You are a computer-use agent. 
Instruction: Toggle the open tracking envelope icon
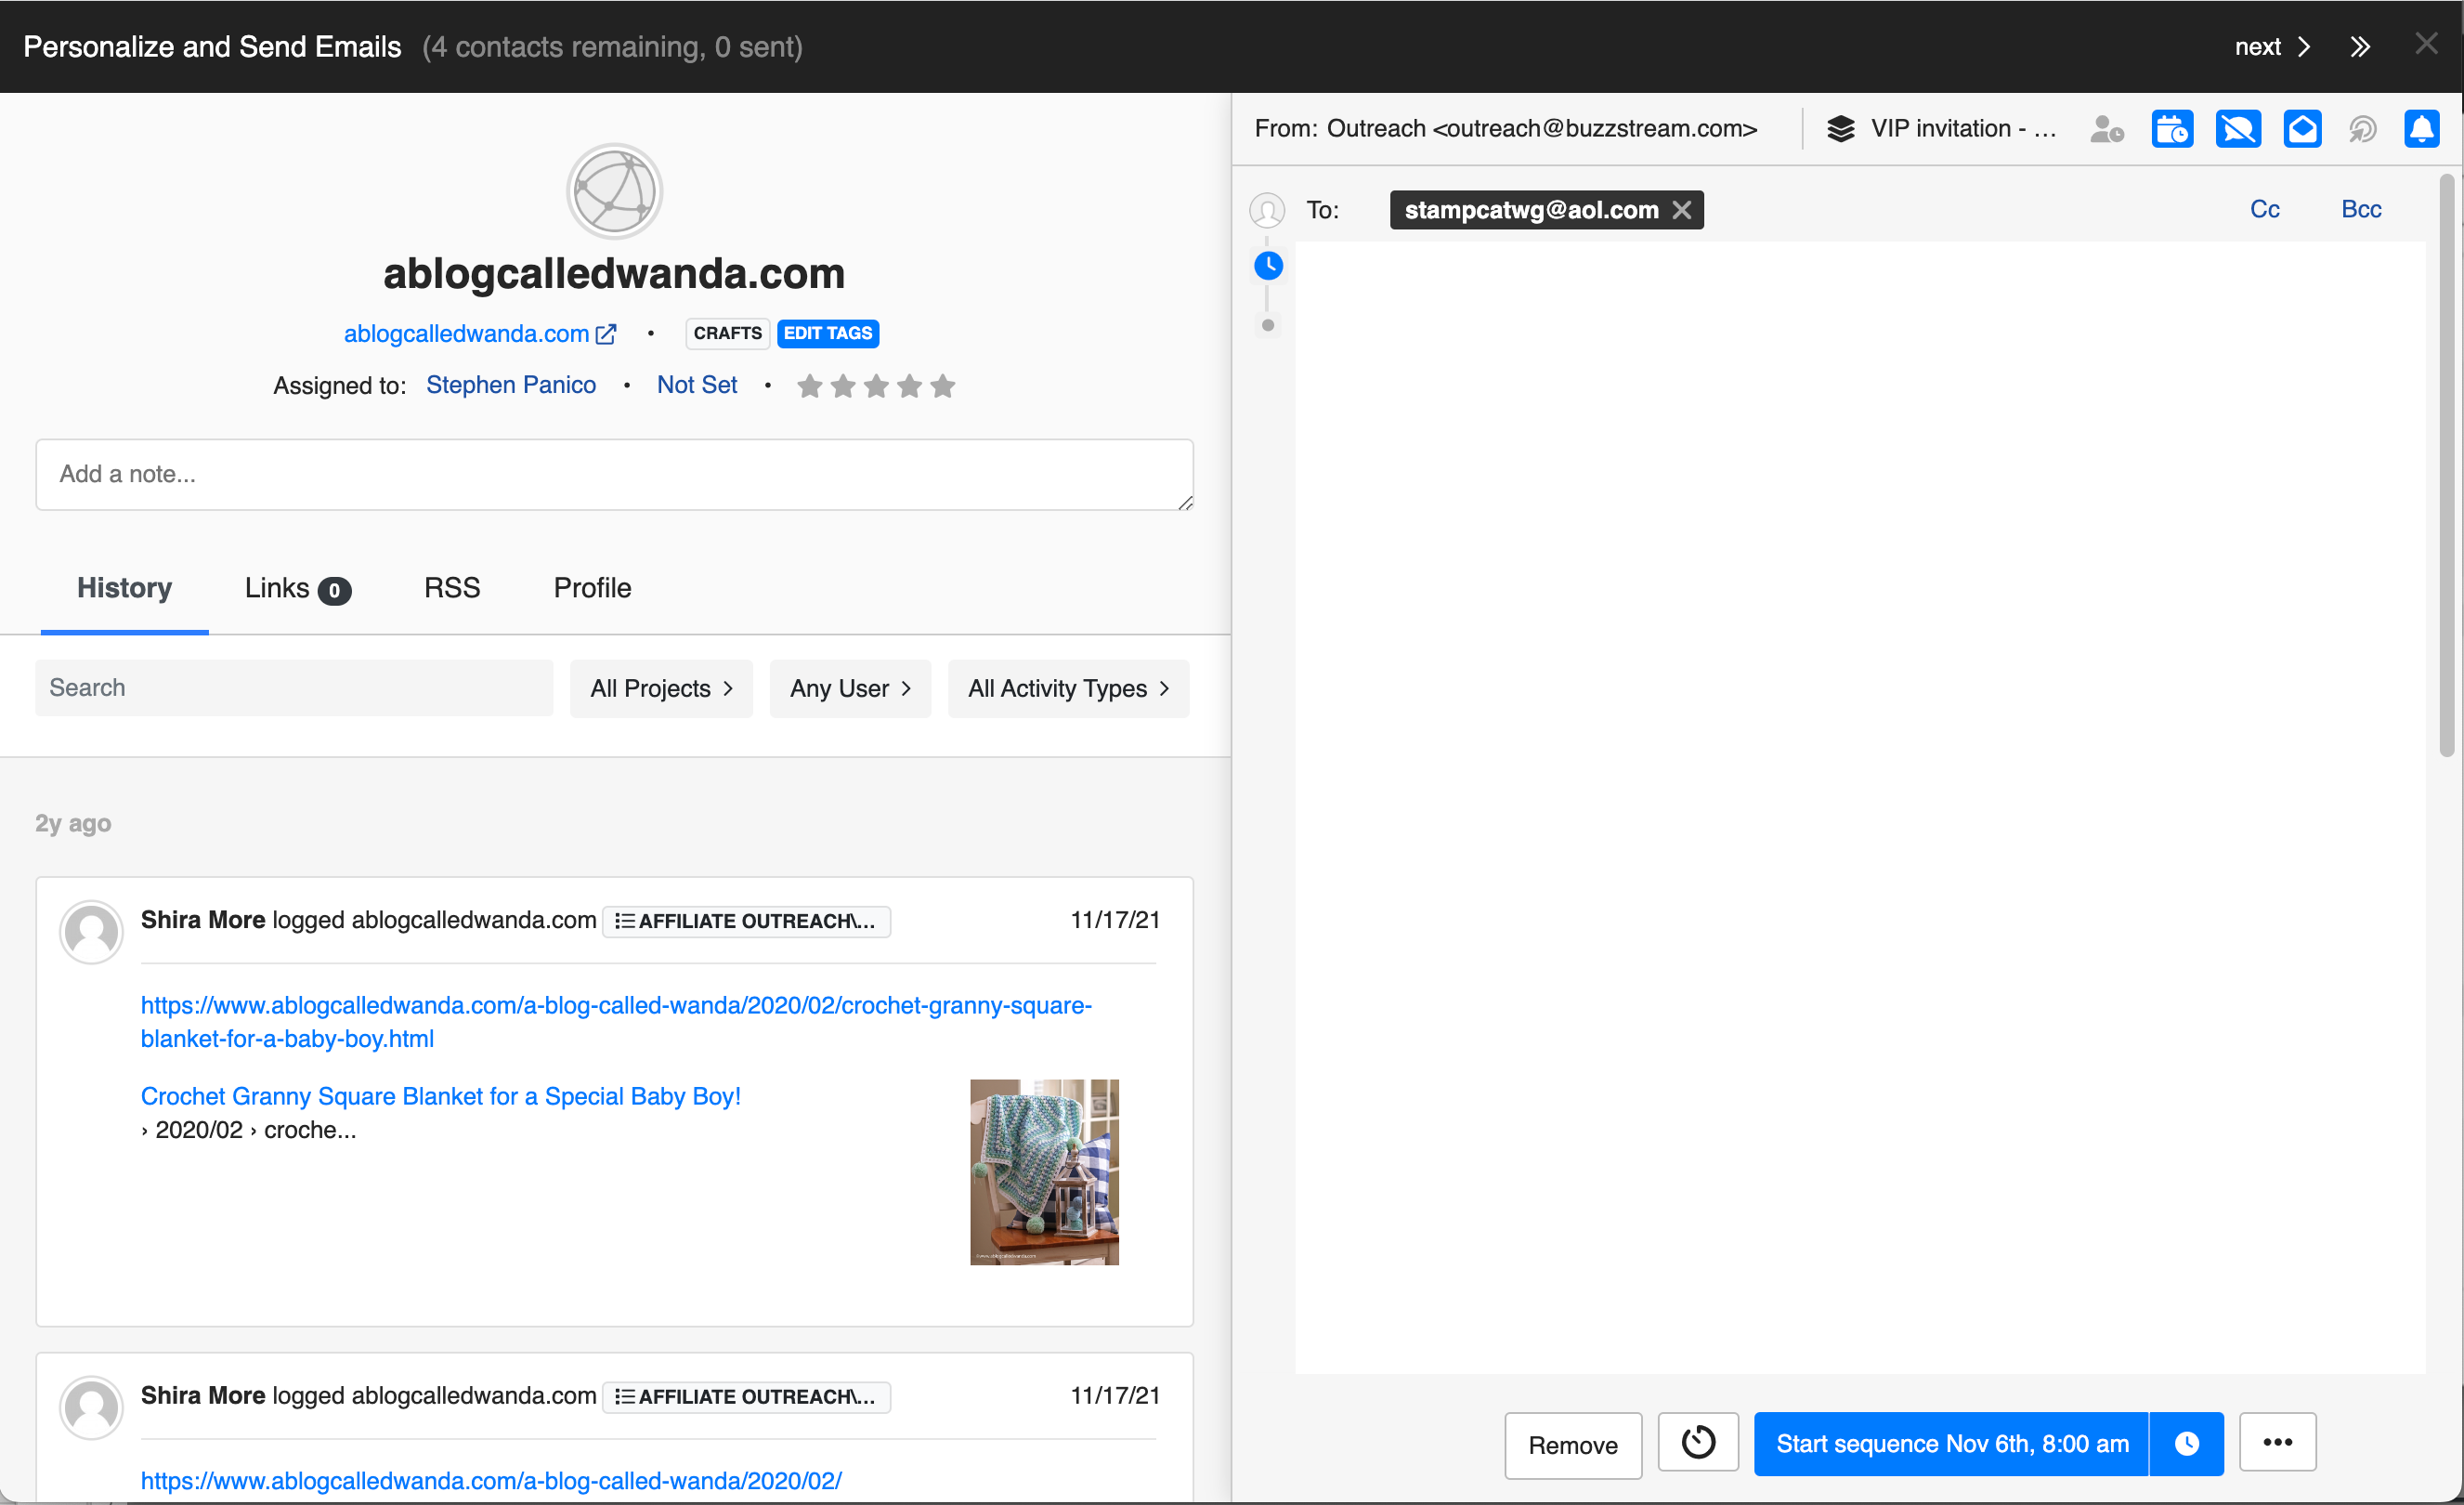point(2302,129)
